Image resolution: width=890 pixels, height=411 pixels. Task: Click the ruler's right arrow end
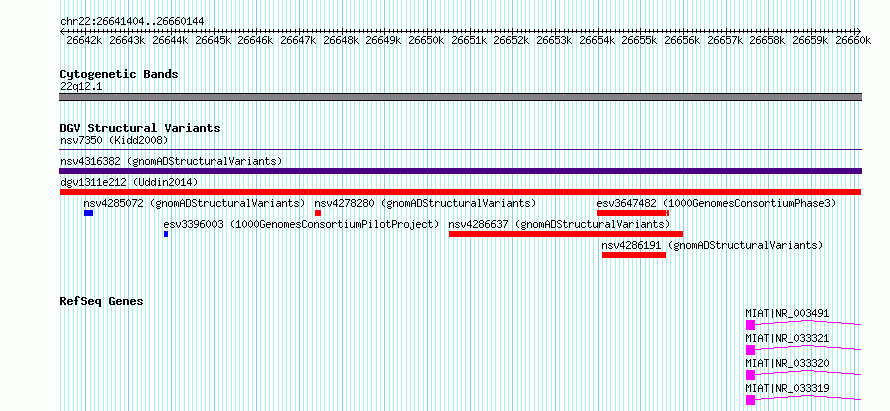tap(859, 31)
